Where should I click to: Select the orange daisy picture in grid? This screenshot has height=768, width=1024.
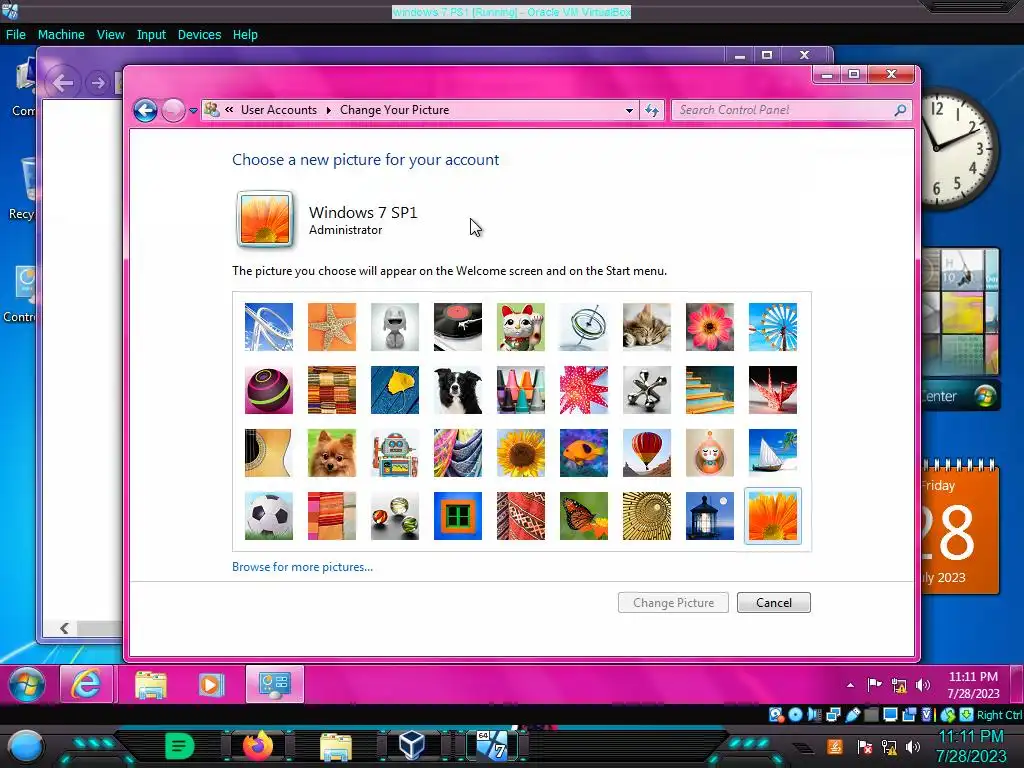tap(773, 516)
